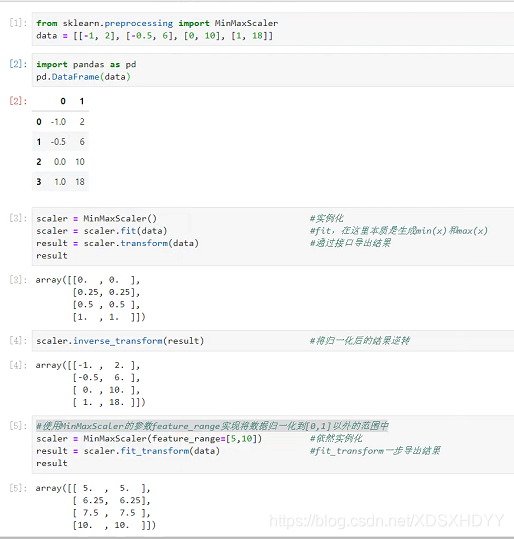514x539 pixels.
Task: Place cursor in 'pd.DataFrame(data)' line
Action: [83, 77]
